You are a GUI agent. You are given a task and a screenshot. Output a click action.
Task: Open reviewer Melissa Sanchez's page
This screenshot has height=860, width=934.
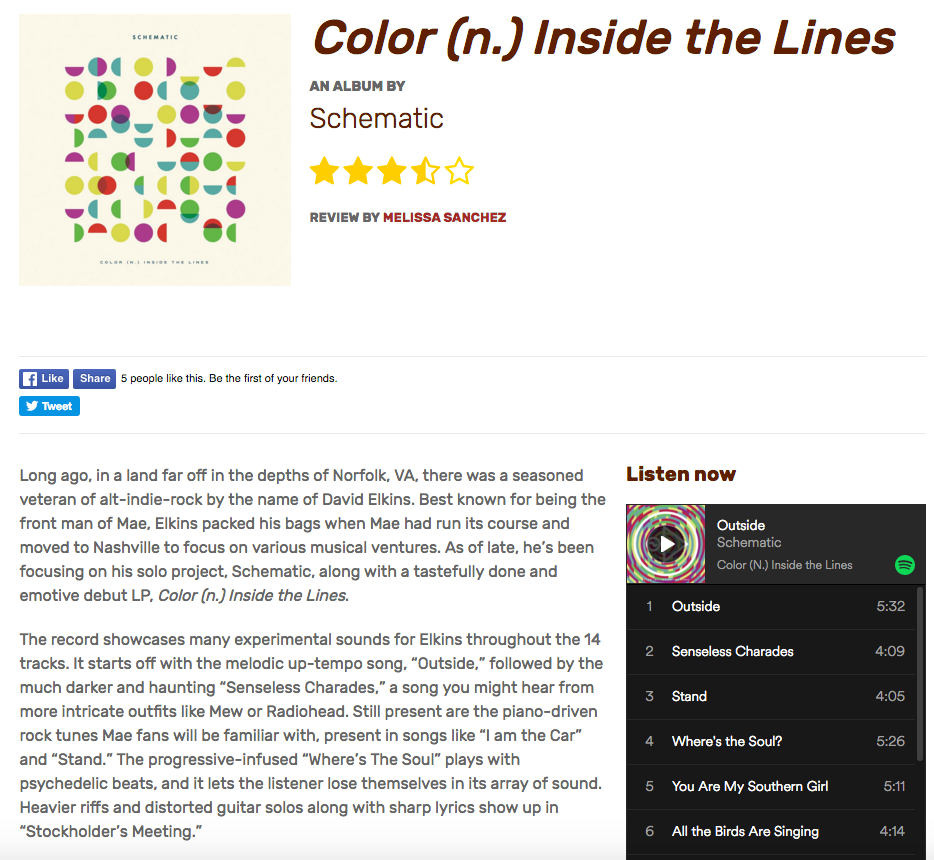point(444,217)
